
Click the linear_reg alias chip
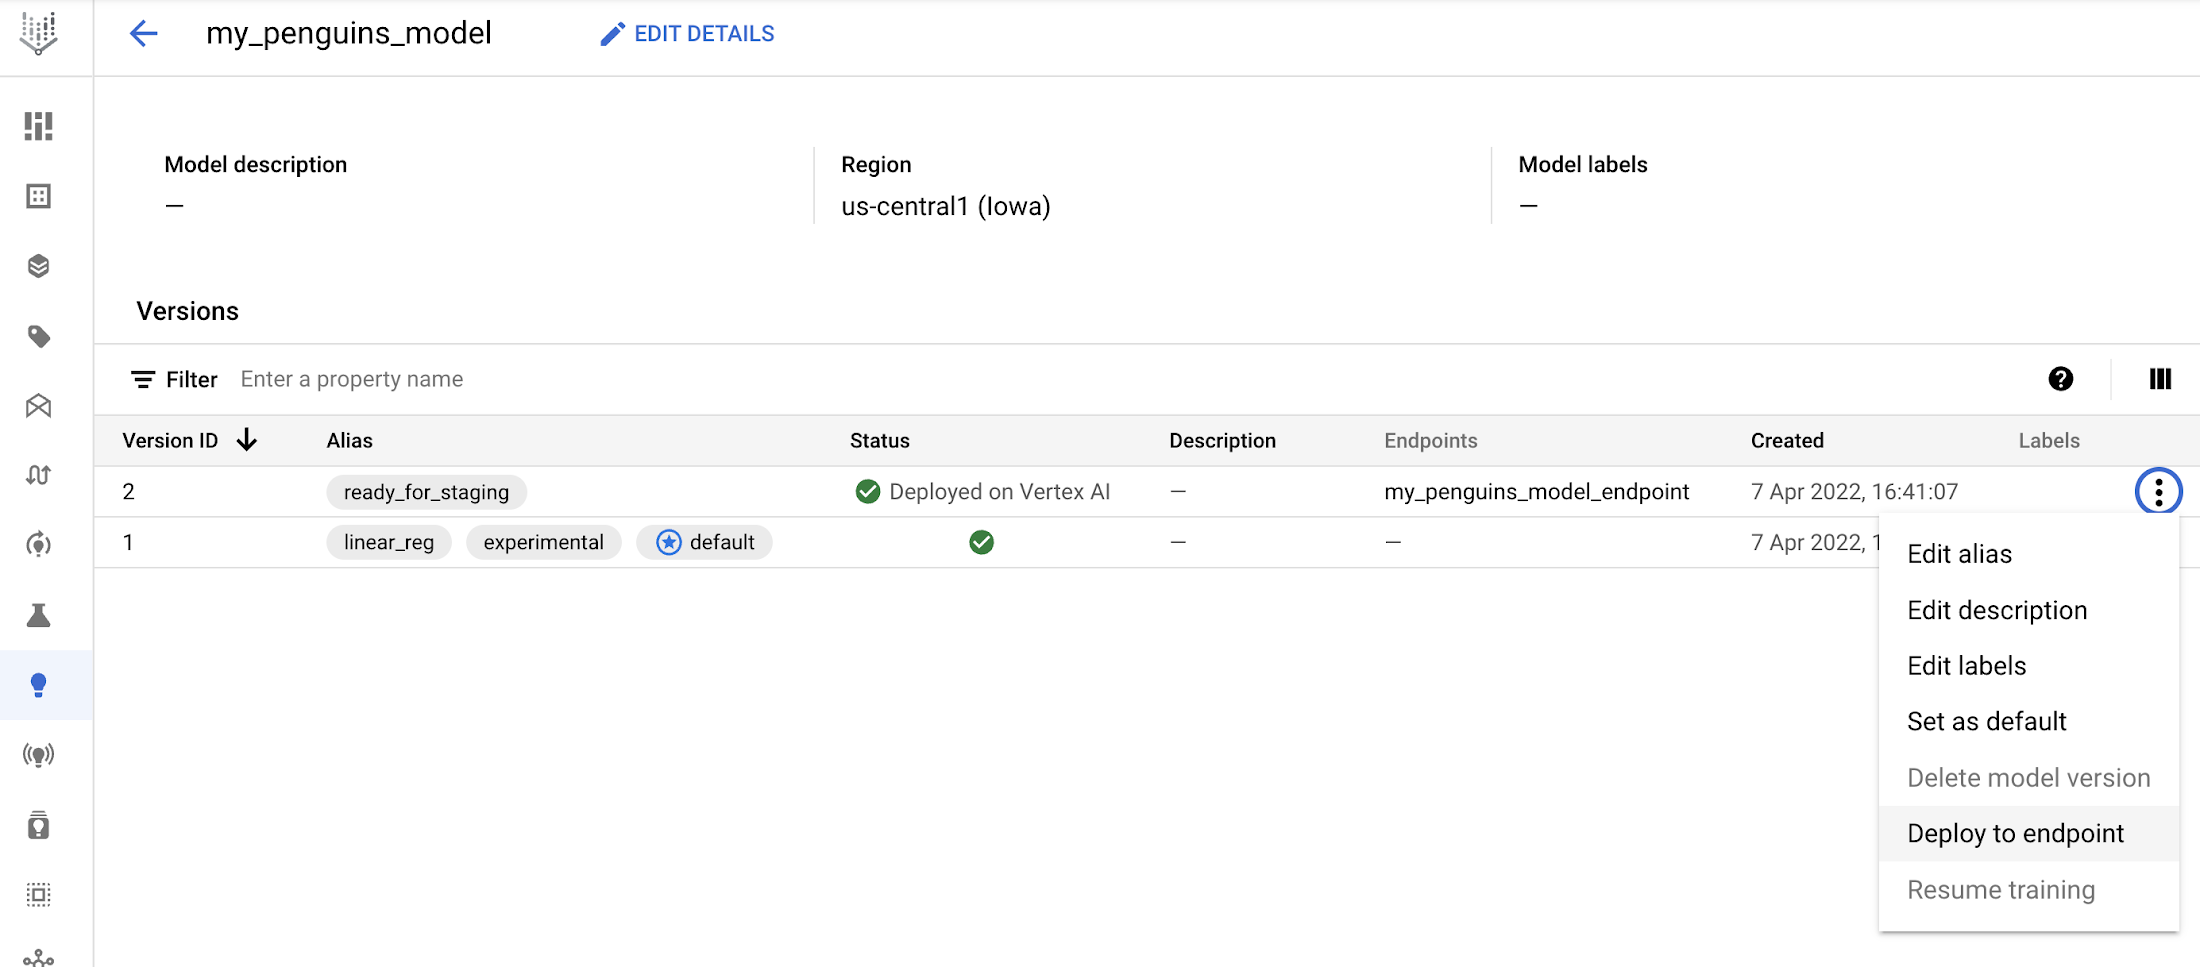pyautogui.click(x=389, y=542)
